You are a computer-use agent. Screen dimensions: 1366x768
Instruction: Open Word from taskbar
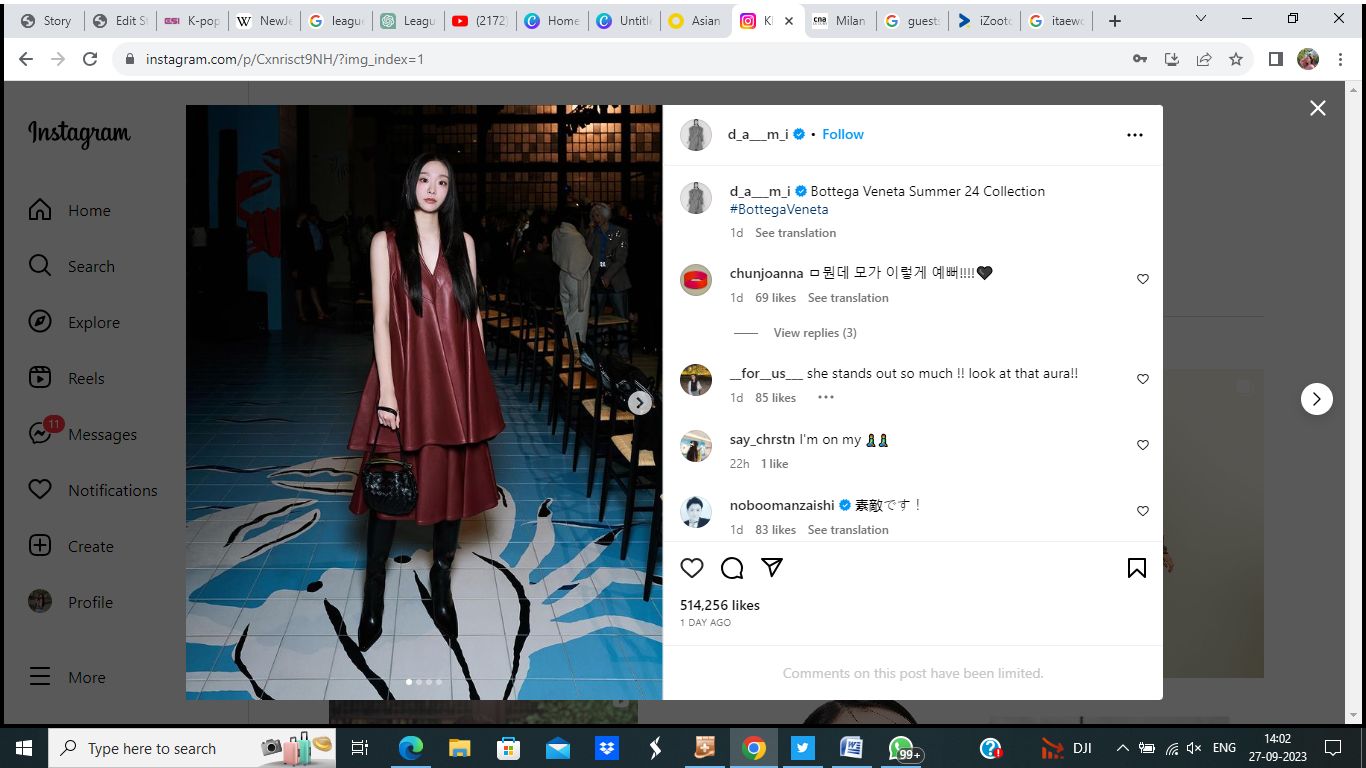click(852, 748)
